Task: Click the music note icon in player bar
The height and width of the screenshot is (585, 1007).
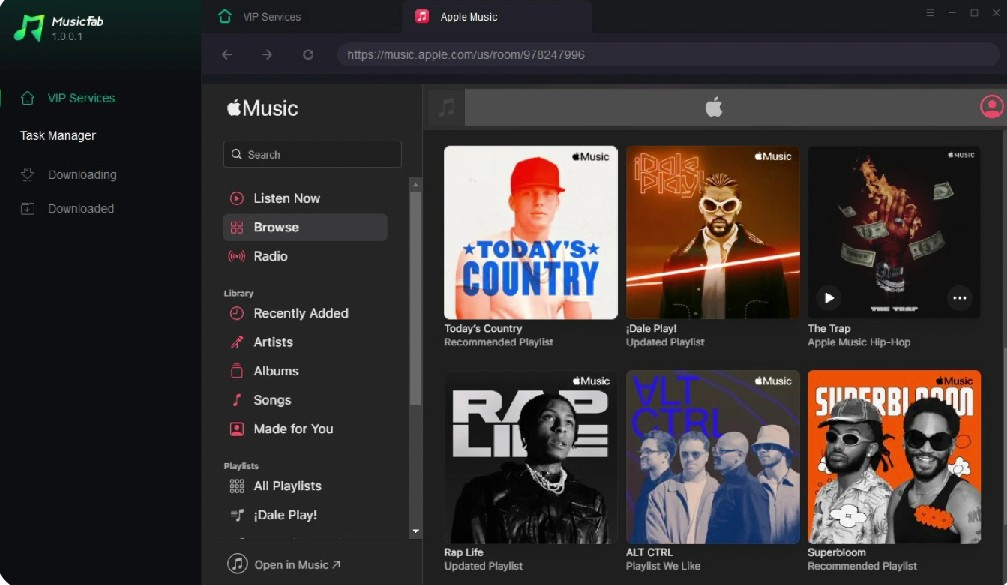Action: click(446, 107)
